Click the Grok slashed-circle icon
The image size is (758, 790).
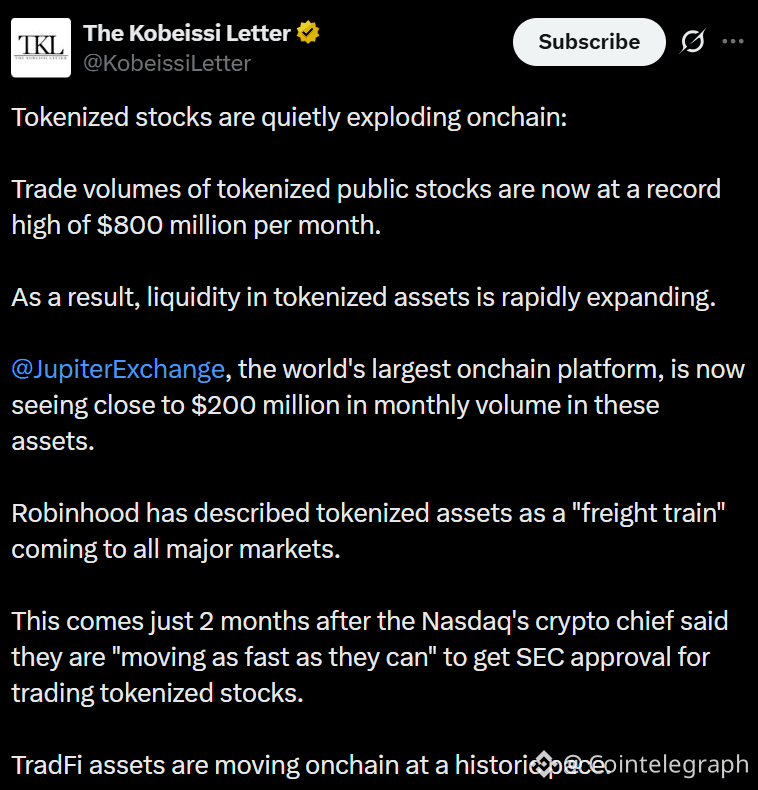pos(692,42)
